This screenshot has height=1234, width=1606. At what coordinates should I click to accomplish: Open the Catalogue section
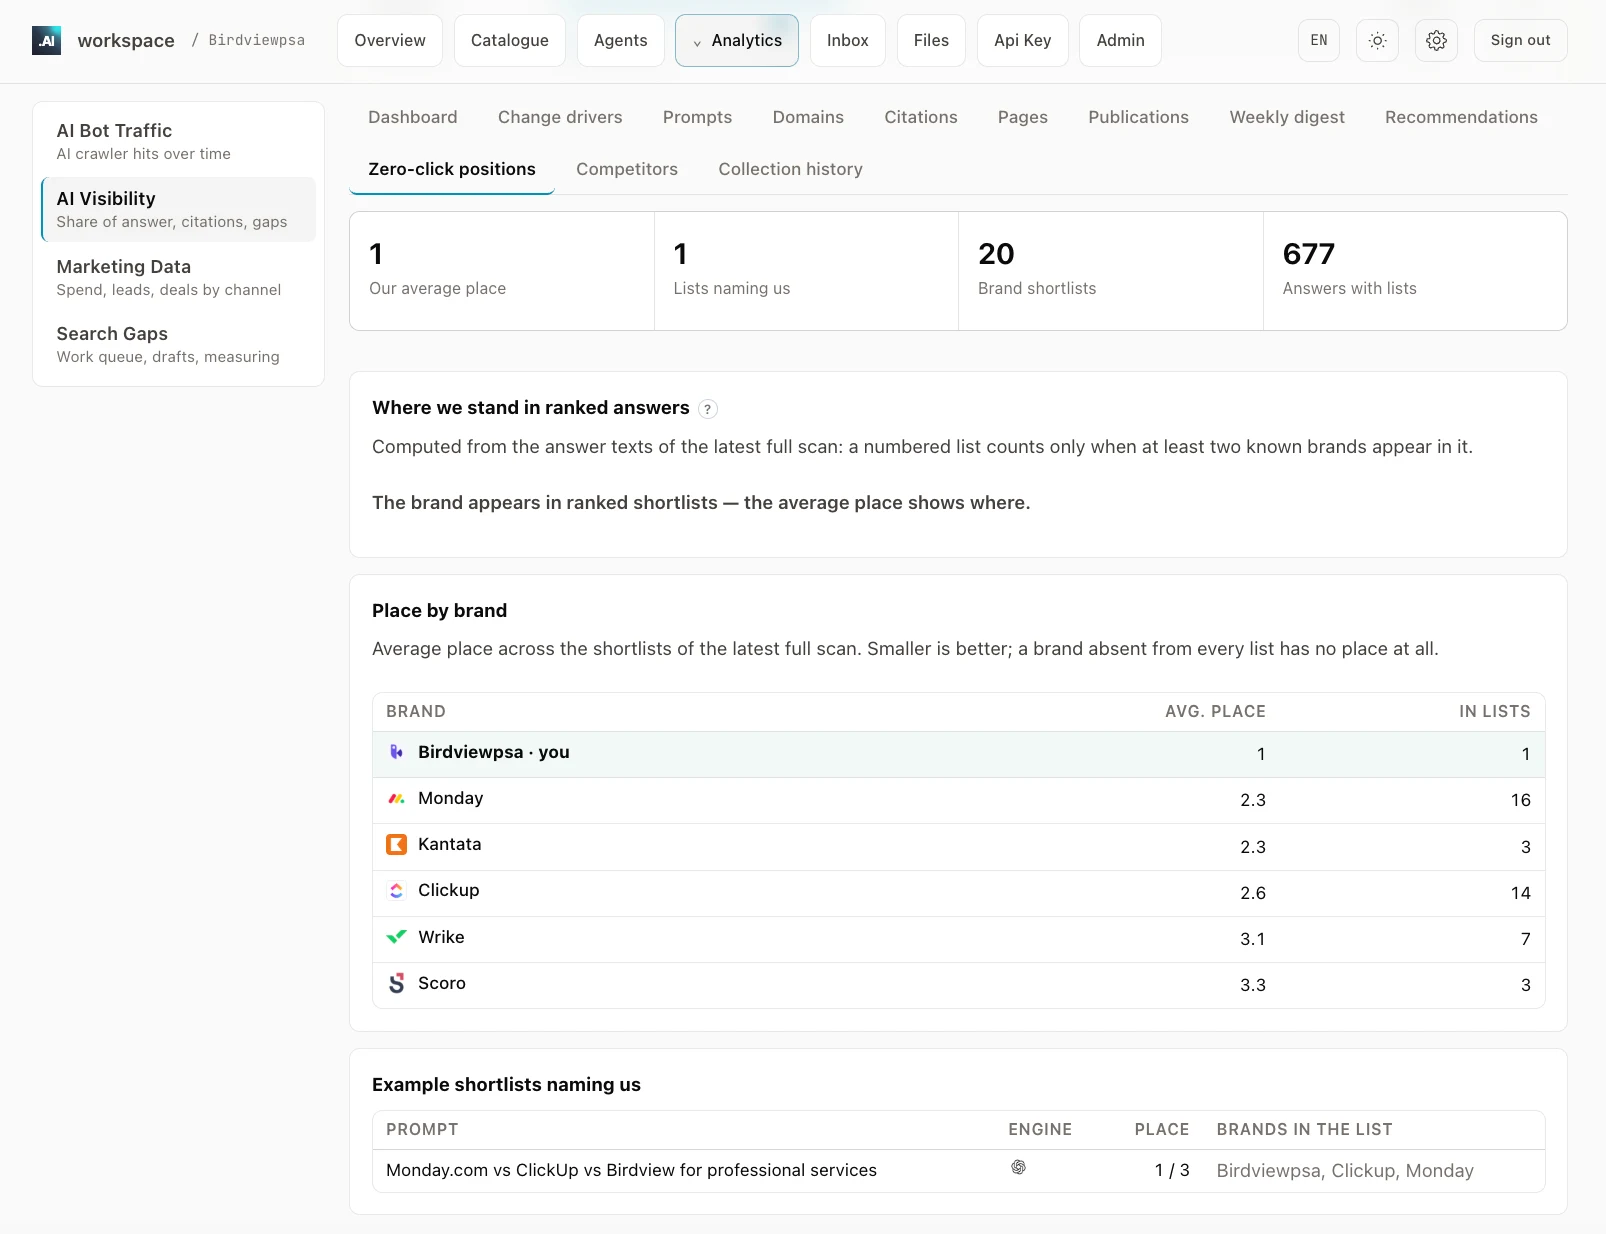pyautogui.click(x=510, y=41)
